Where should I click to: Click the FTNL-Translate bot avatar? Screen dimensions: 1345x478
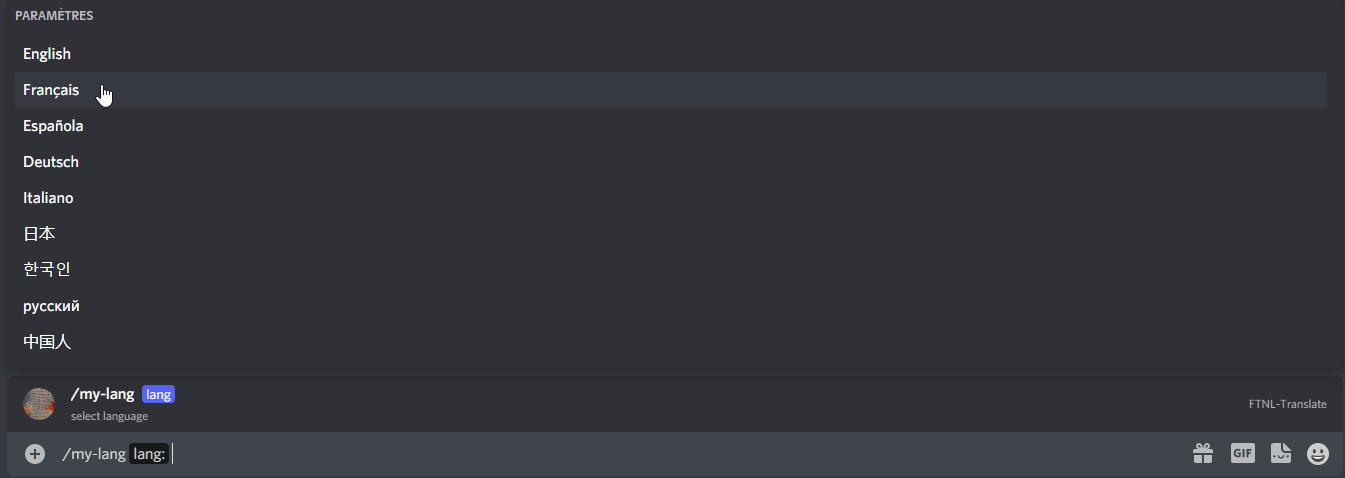click(39, 403)
